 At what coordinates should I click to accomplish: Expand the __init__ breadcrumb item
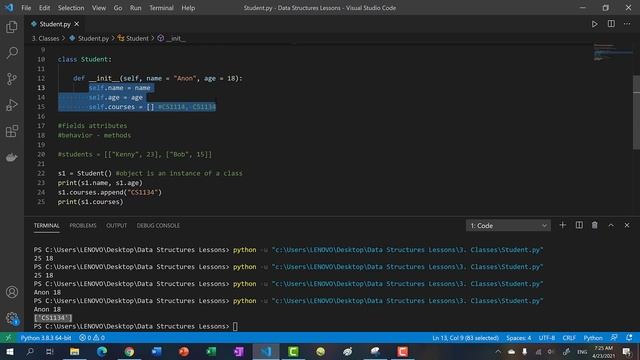tap(171, 38)
